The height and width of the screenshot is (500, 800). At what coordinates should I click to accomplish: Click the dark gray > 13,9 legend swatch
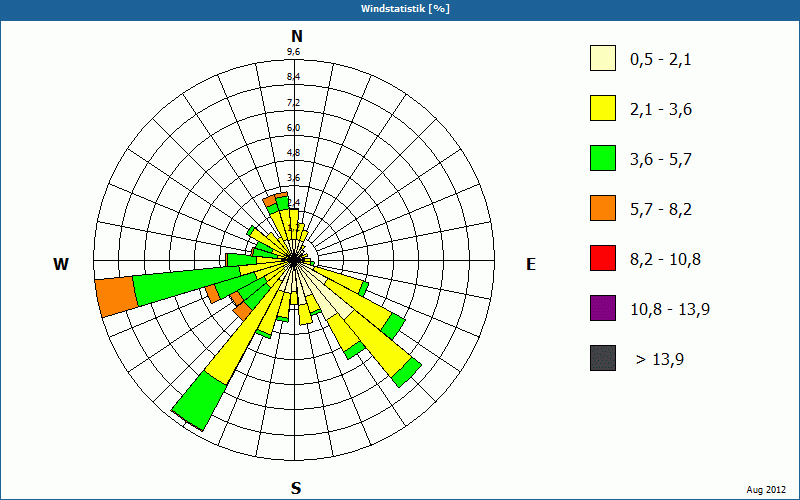pos(603,358)
